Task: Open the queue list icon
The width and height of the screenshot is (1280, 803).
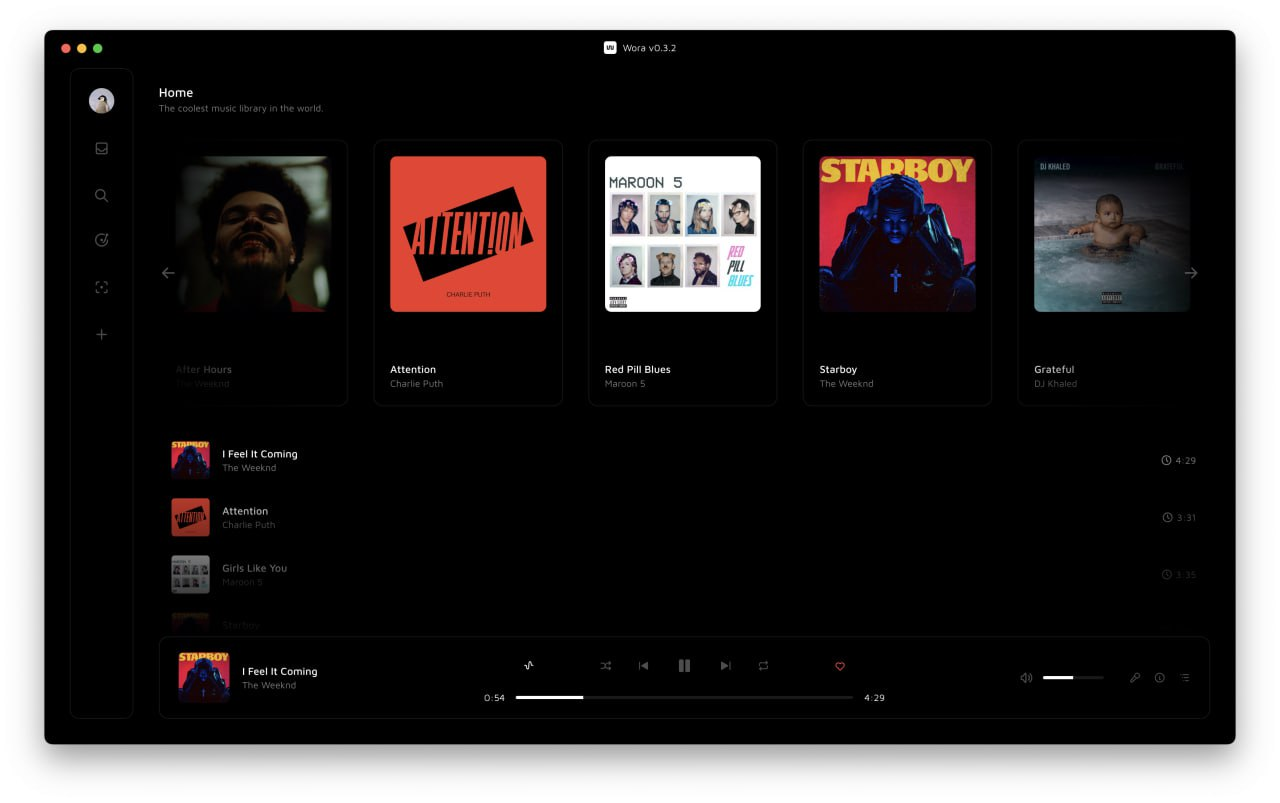Action: pyautogui.click(x=1185, y=677)
